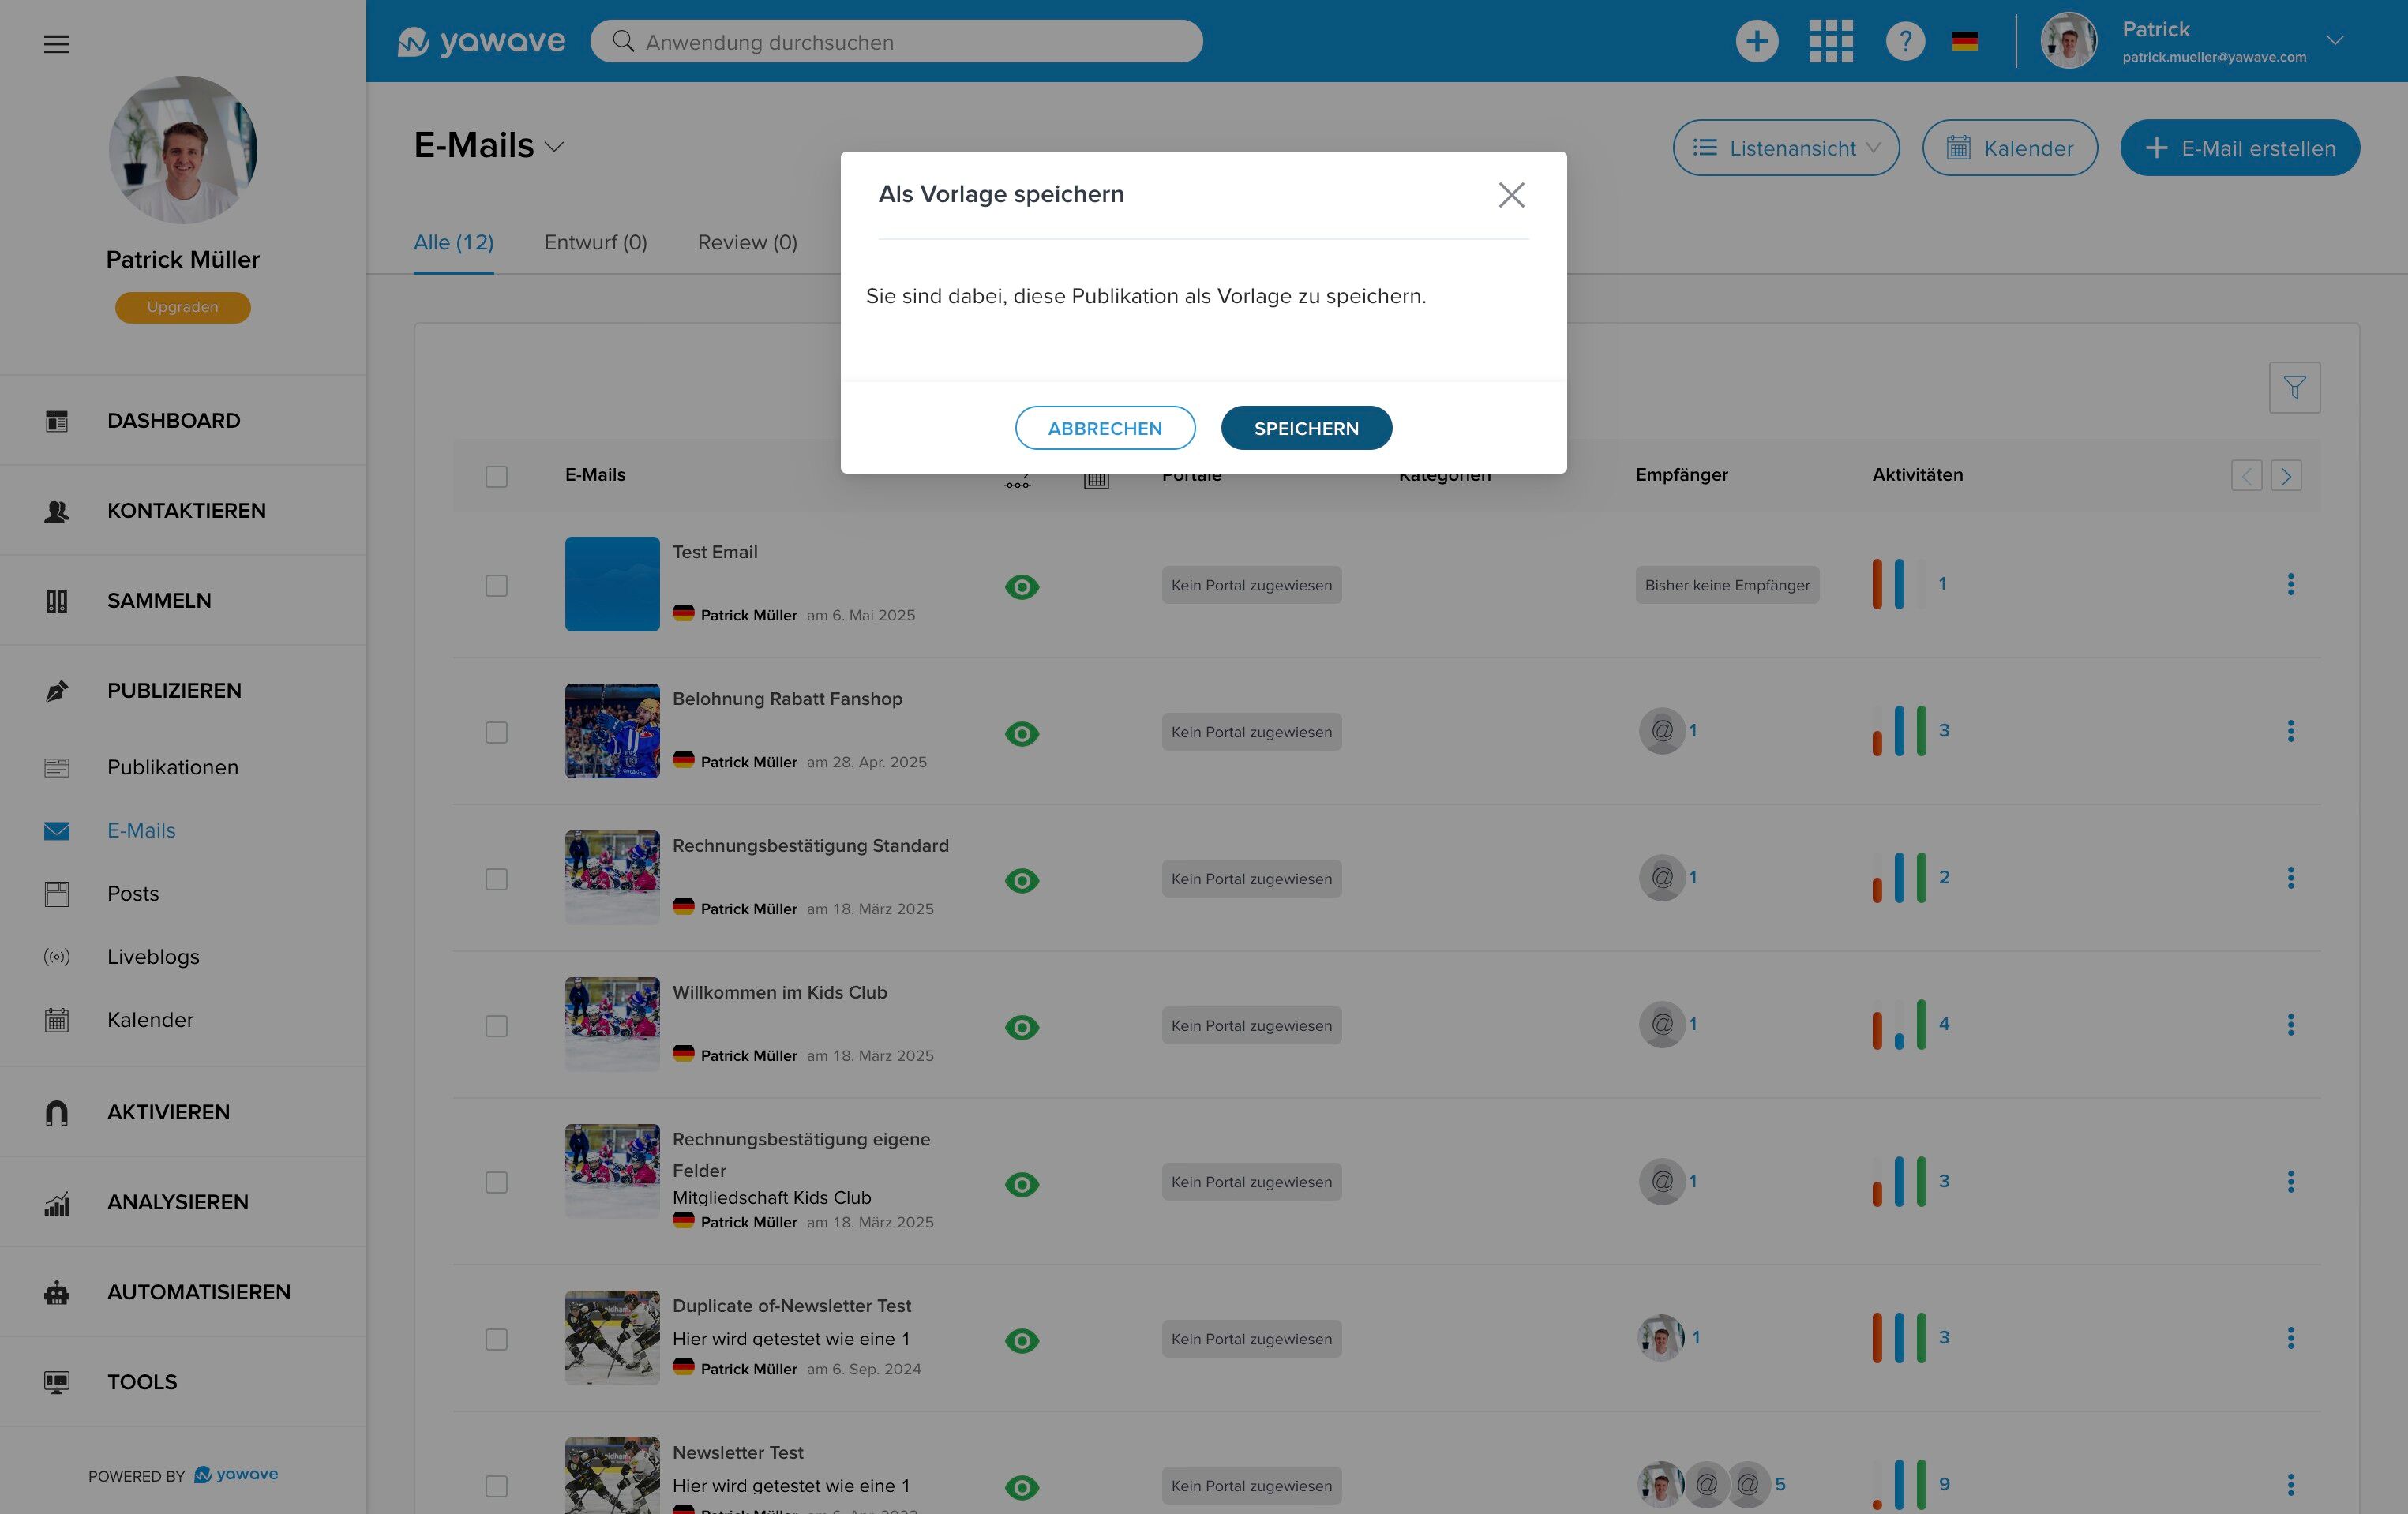Screen dimensions: 2408x1514
Task: Select checkbox for Belohnung Rabatt Fanshop
Action: click(x=496, y=732)
